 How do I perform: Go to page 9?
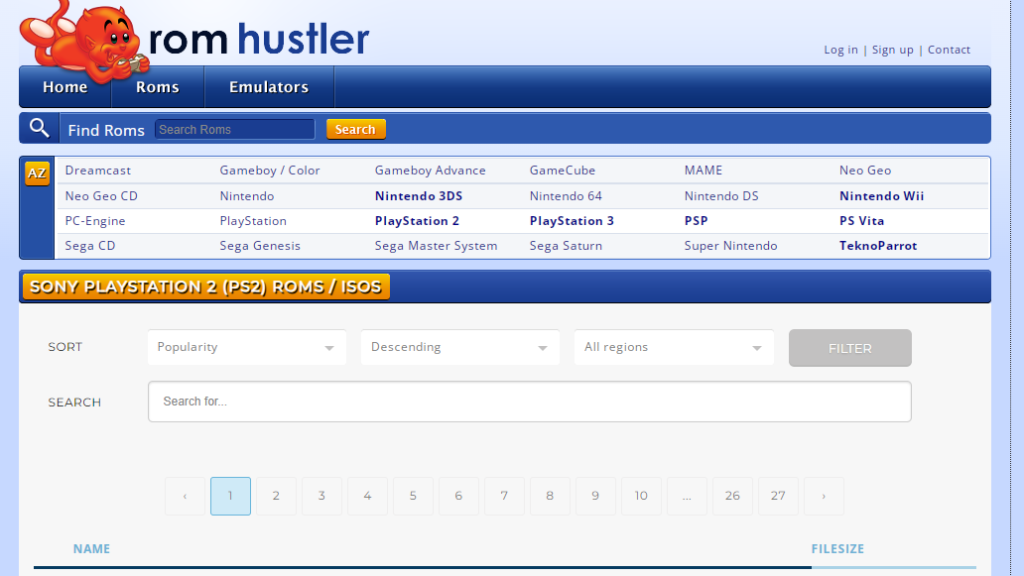(x=596, y=496)
